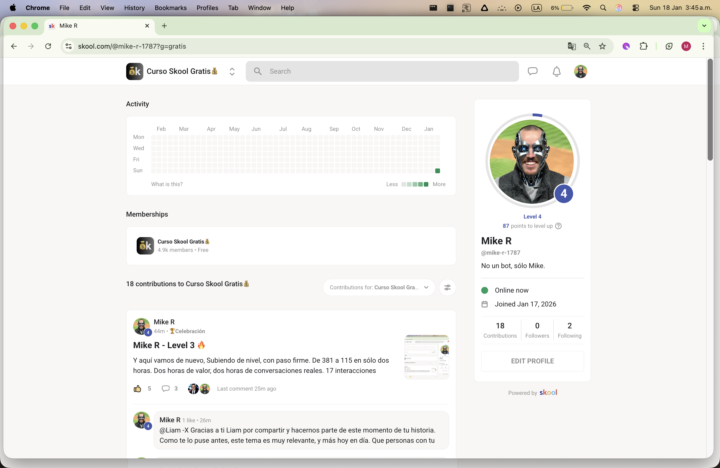Like the Mike R - Level 3 post
This screenshot has width=720, height=468.
click(x=137, y=389)
